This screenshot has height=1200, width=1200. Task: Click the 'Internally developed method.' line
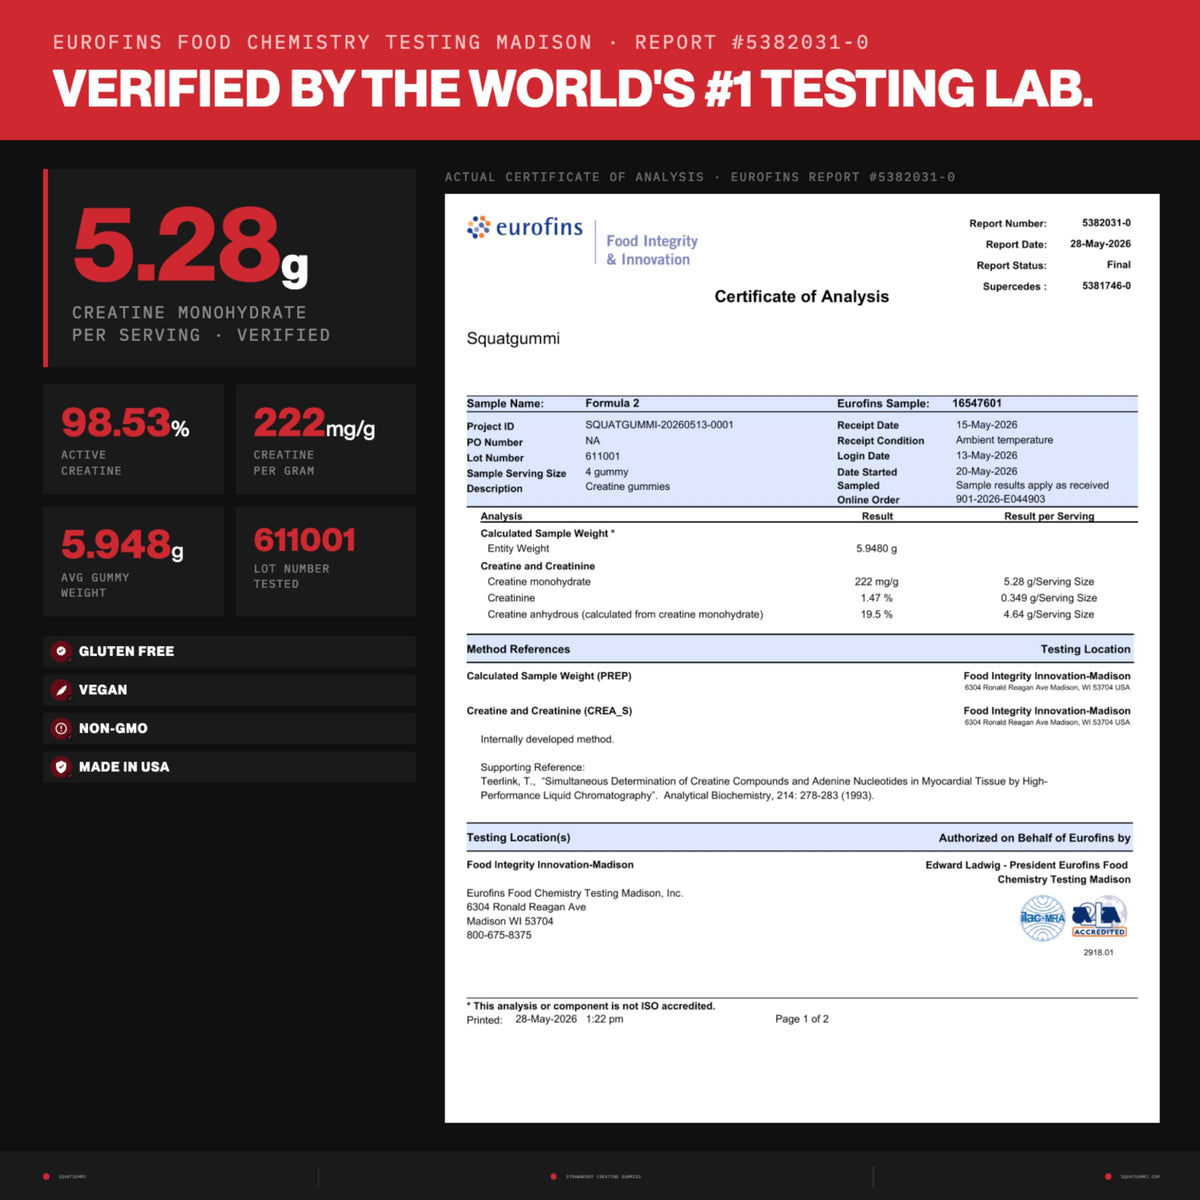547,740
